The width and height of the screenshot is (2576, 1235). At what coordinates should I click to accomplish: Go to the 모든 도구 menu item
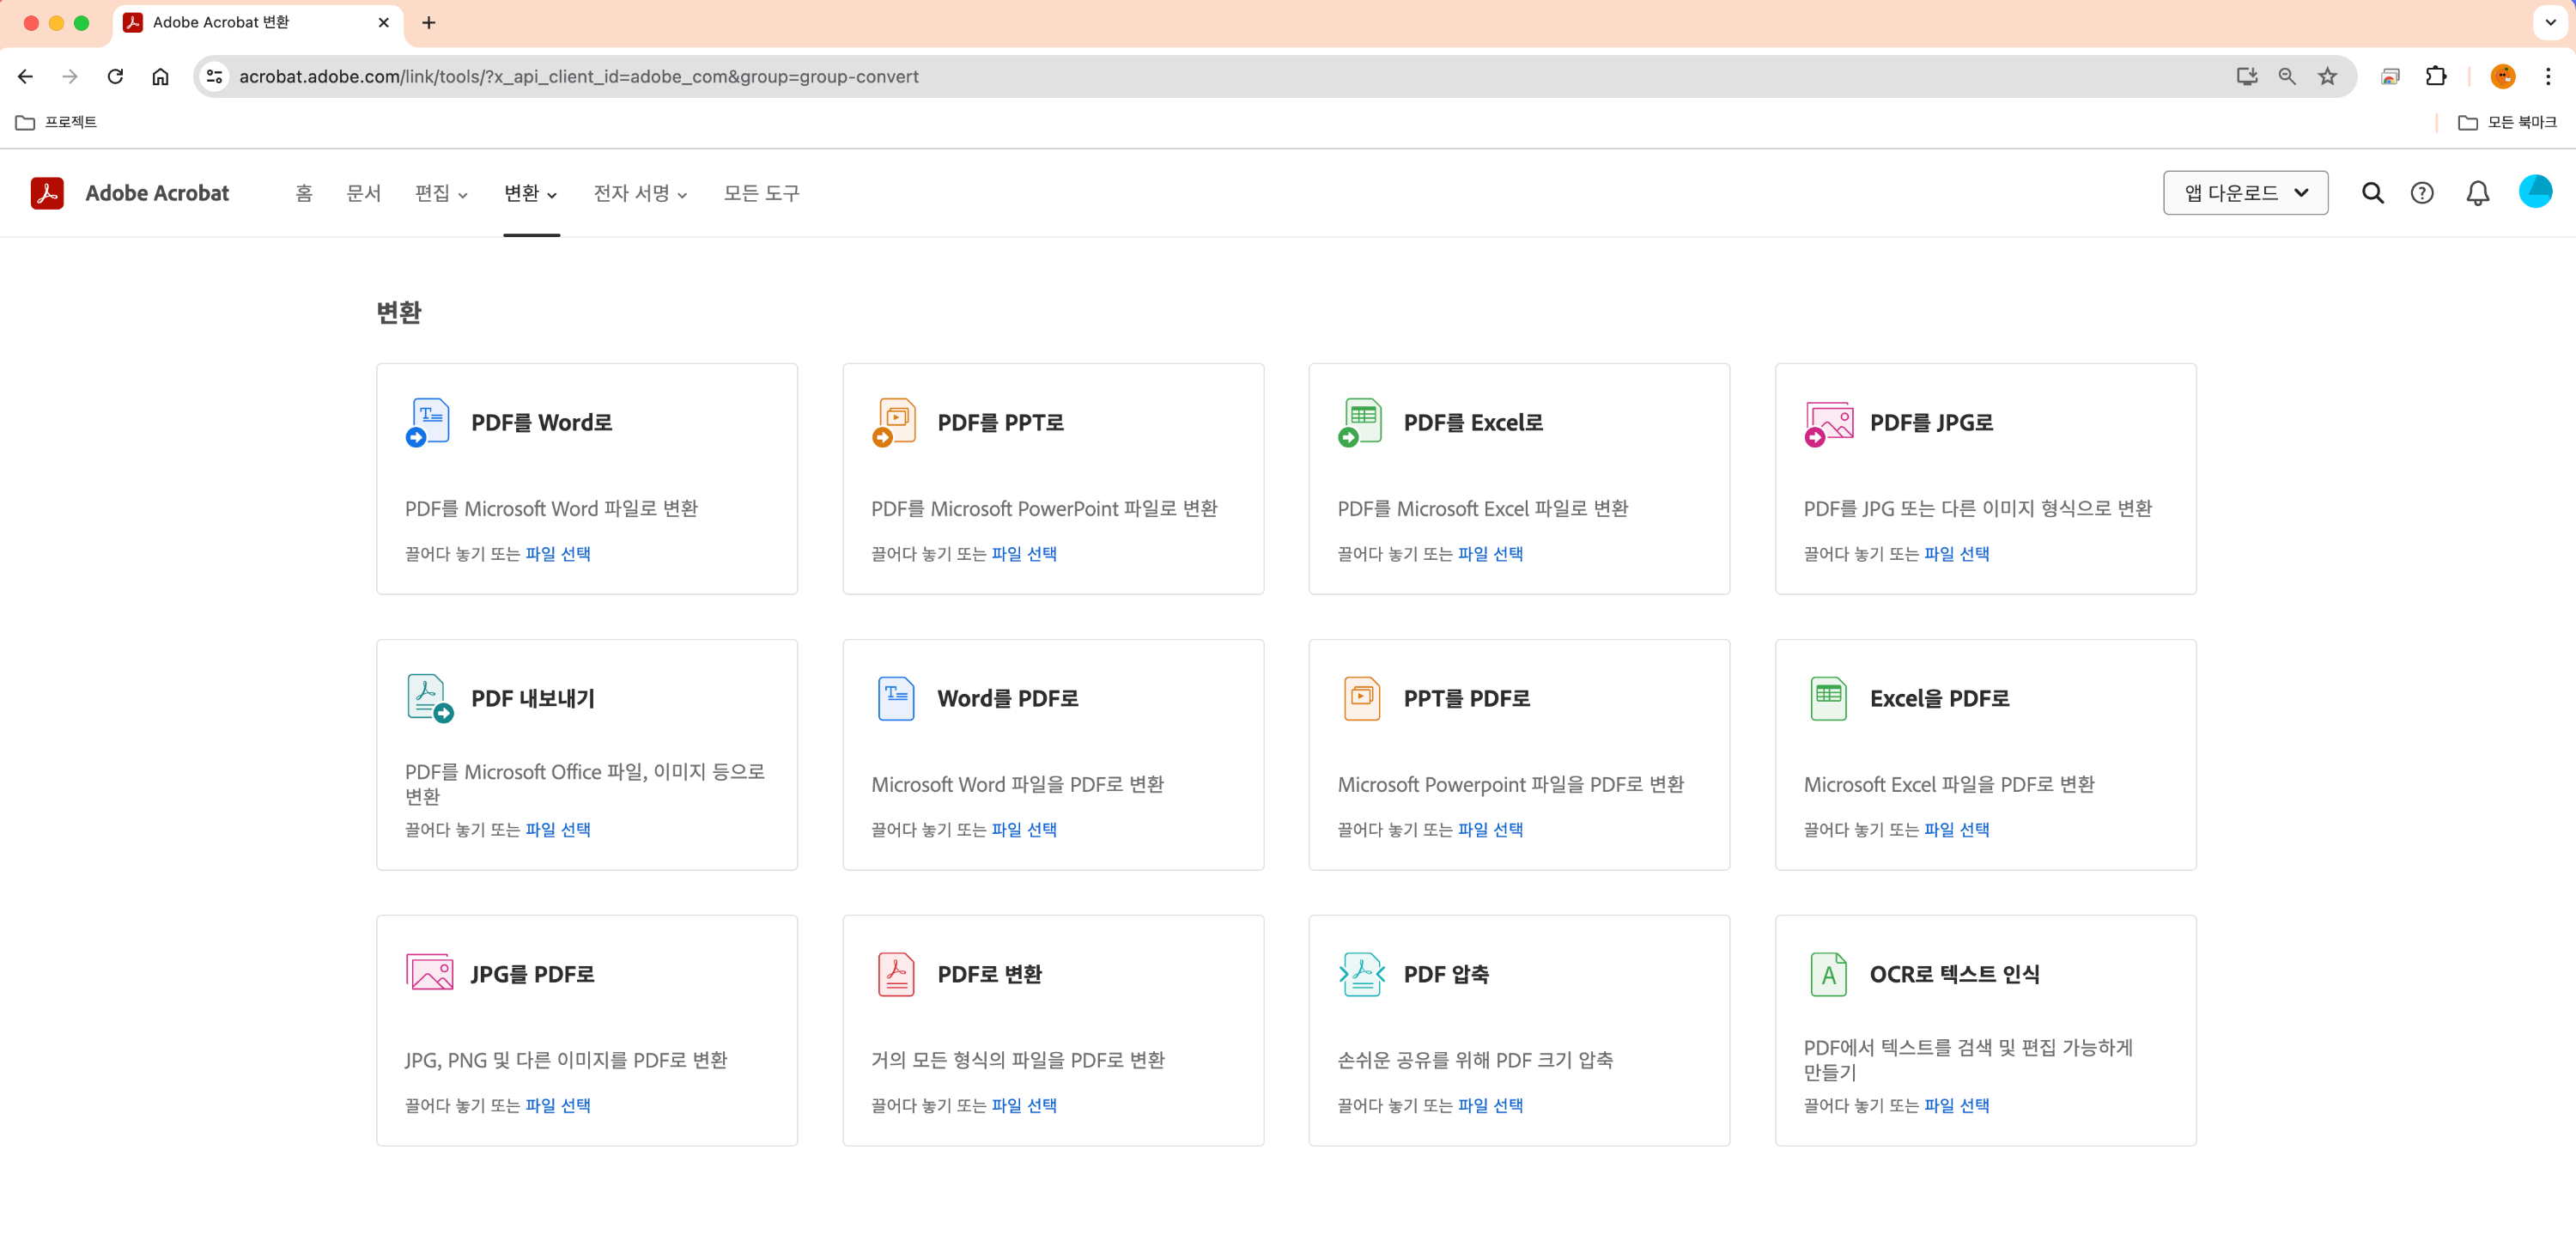click(761, 193)
